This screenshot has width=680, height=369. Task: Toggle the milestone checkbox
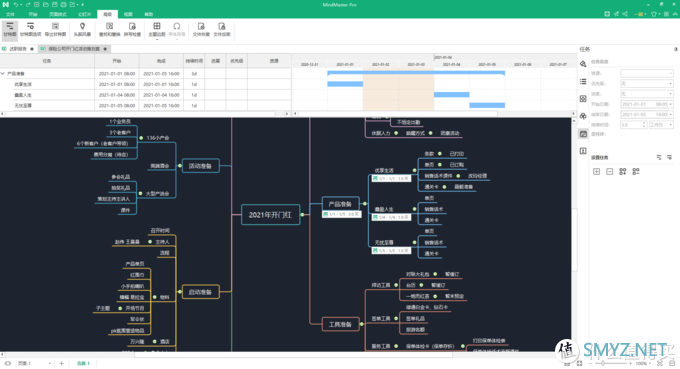coord(623,134)
